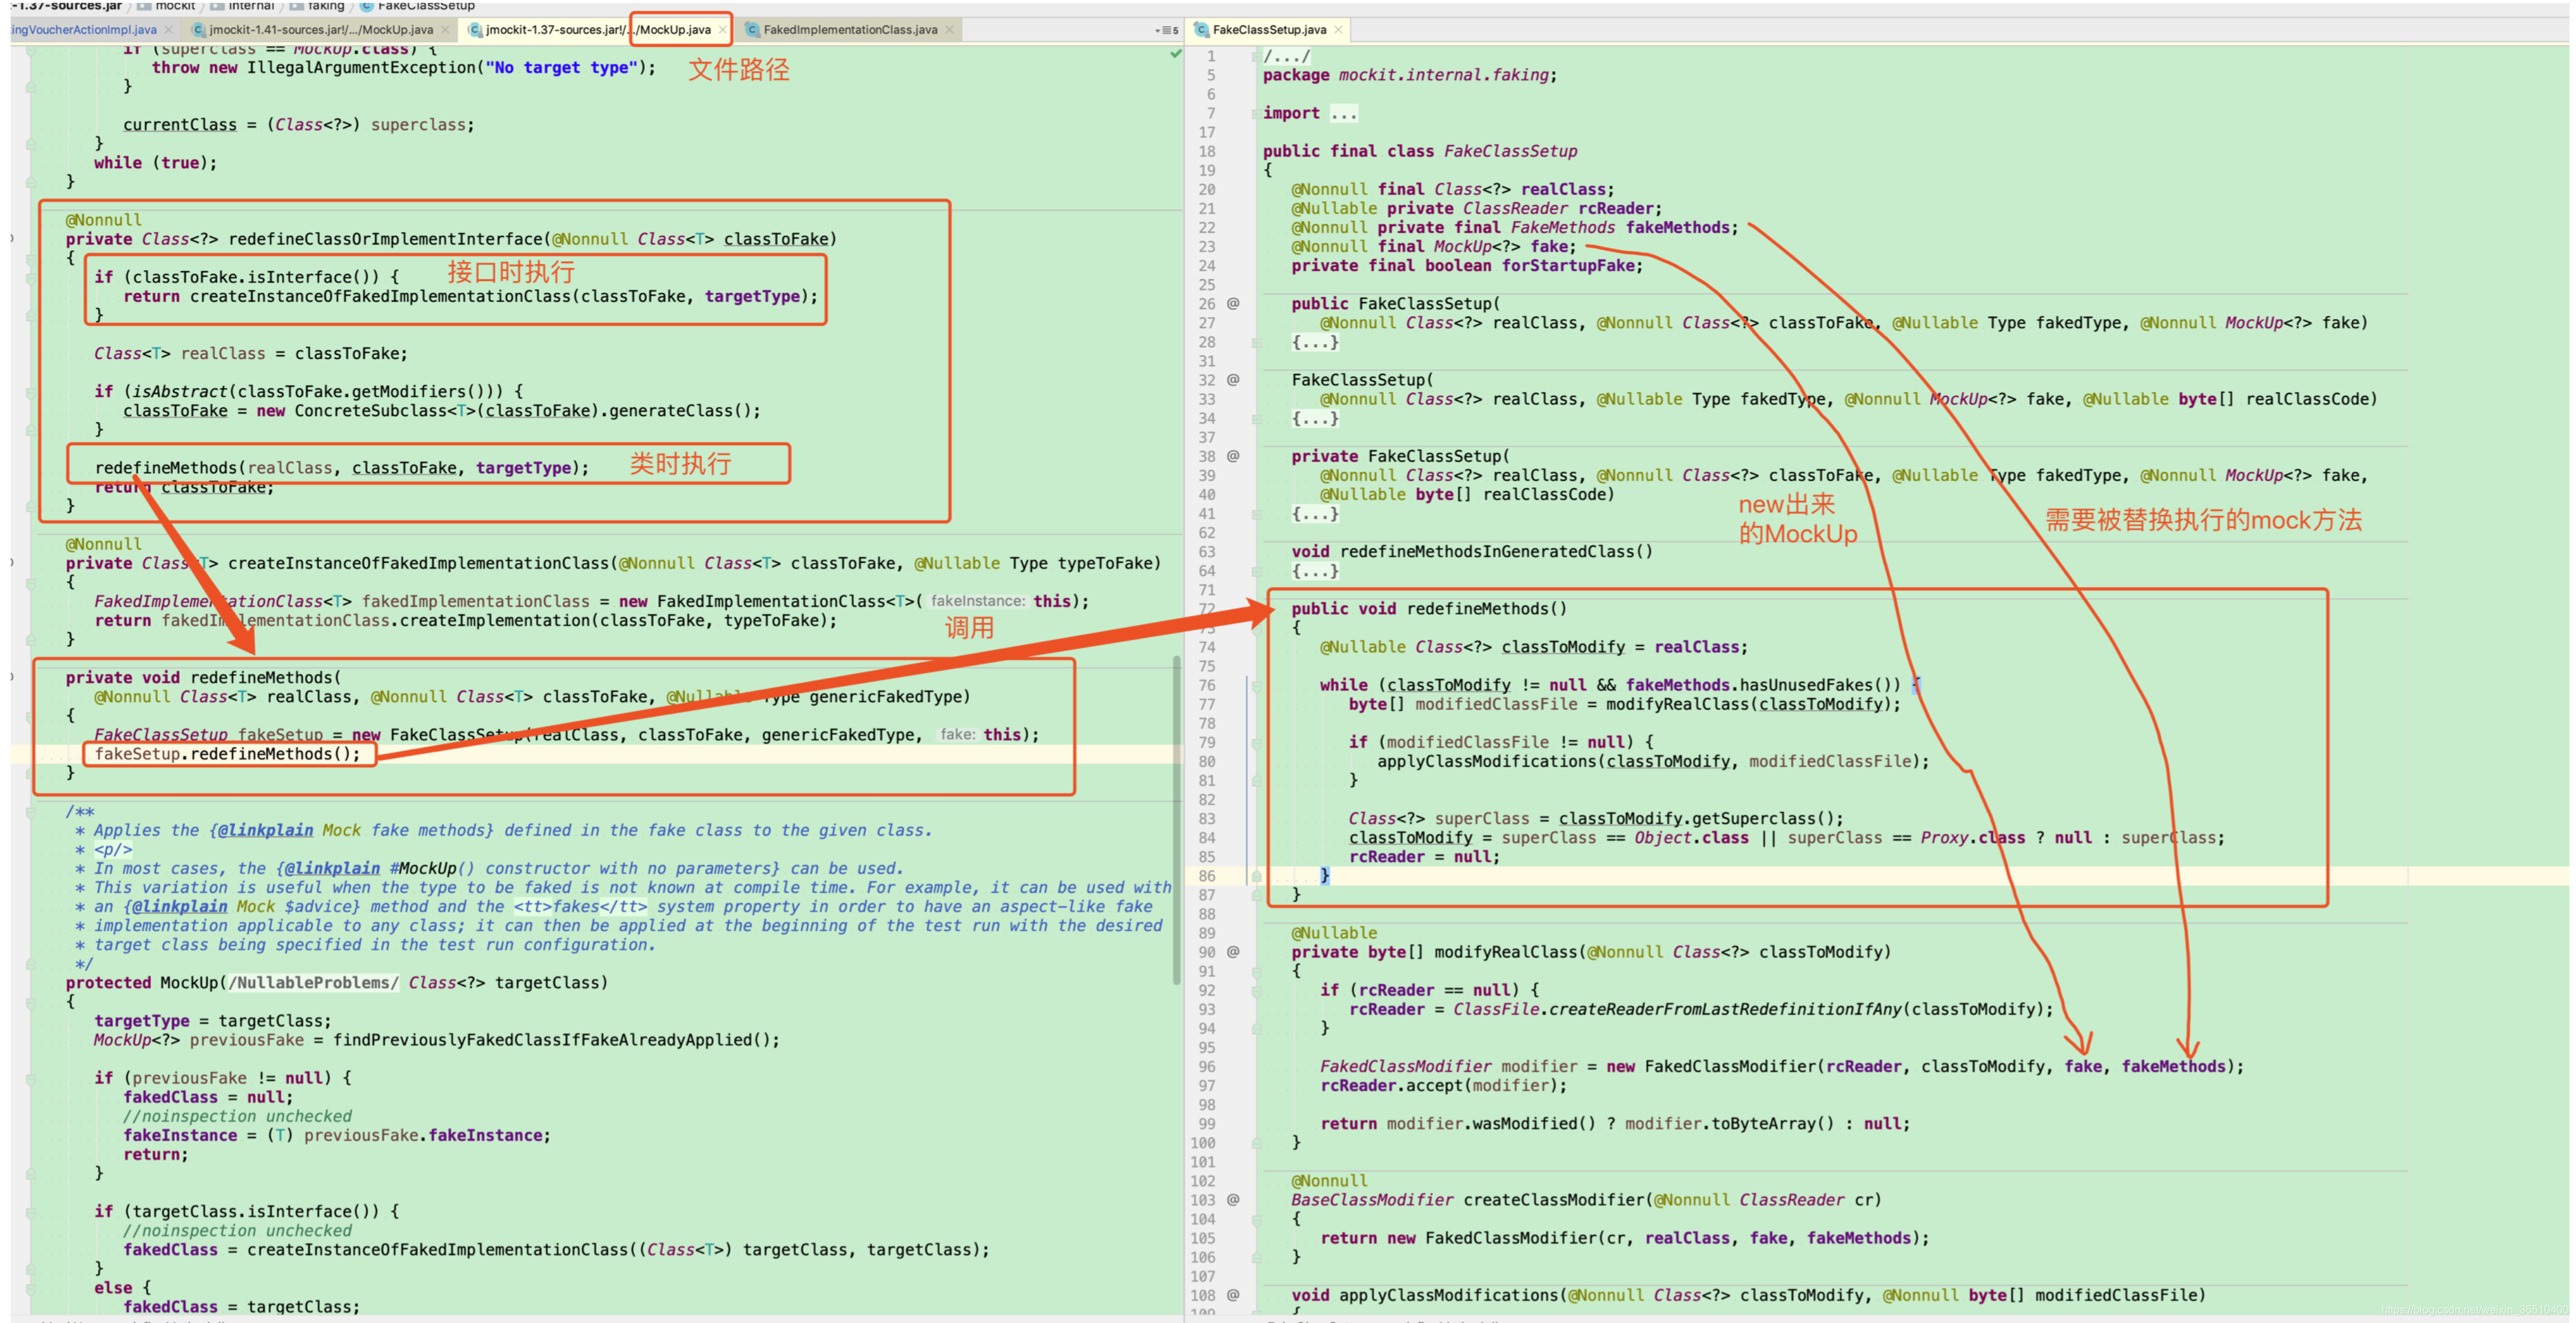Click 'hasUnusedFakes()' in while condition
Viewport: 2576px width, 1323px height.
click(1815, 685)
